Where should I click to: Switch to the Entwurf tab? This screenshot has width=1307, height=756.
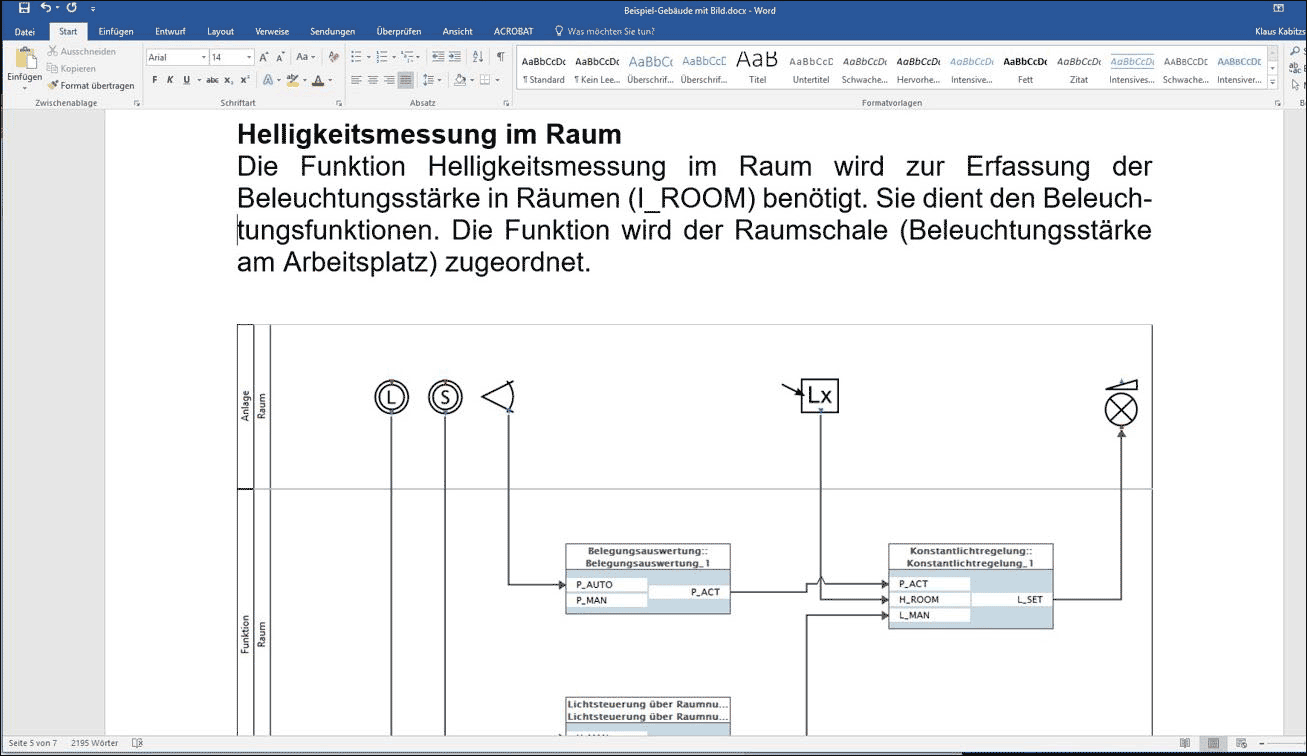[170, 31]
